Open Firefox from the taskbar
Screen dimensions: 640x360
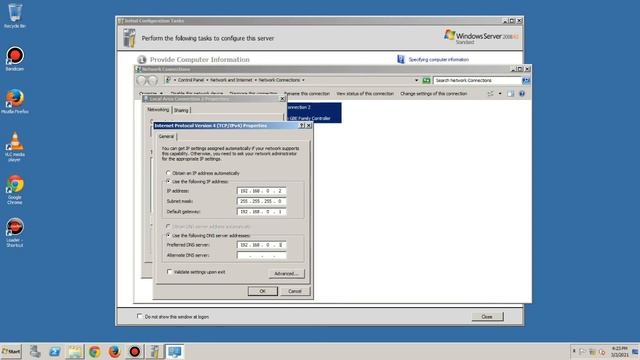(x=115, y=351)
